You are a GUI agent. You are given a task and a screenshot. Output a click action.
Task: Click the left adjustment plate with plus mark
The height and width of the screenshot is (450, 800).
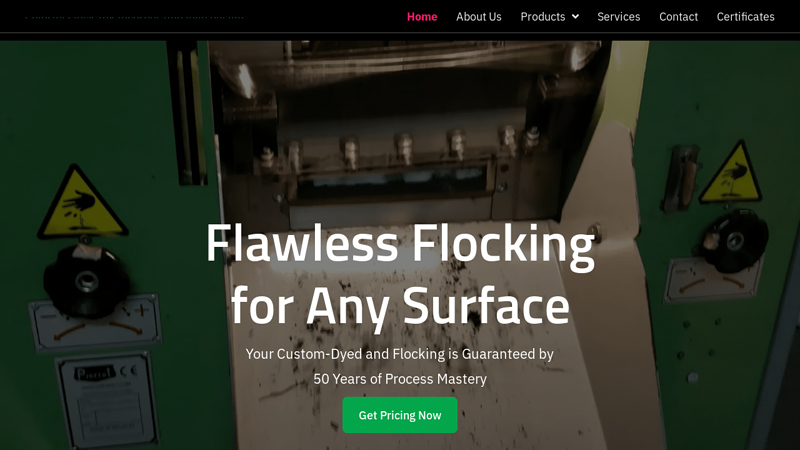[x=97, y=323]
